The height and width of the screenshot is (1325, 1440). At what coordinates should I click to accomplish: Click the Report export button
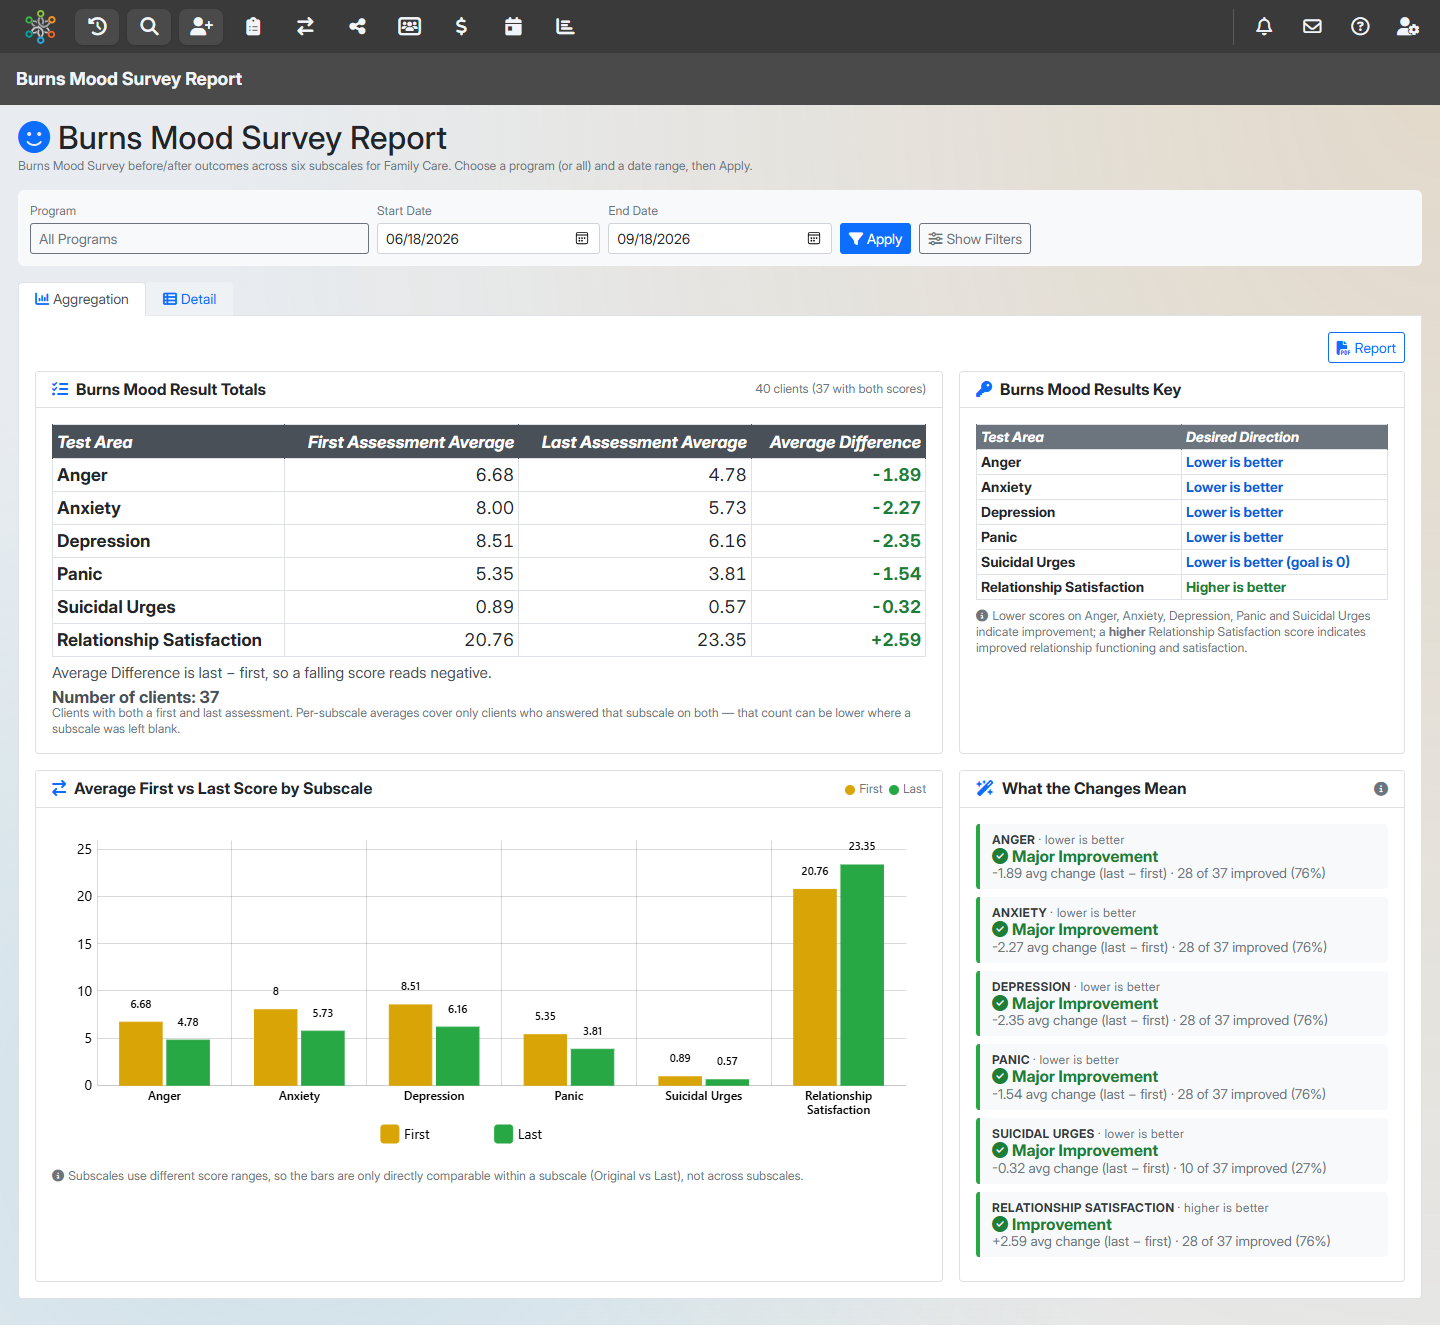click(1366, 348)
